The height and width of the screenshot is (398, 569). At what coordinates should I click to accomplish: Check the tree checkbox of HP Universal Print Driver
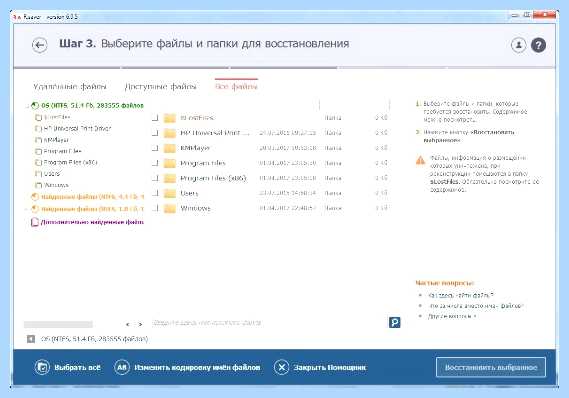(x=38, y=129)
